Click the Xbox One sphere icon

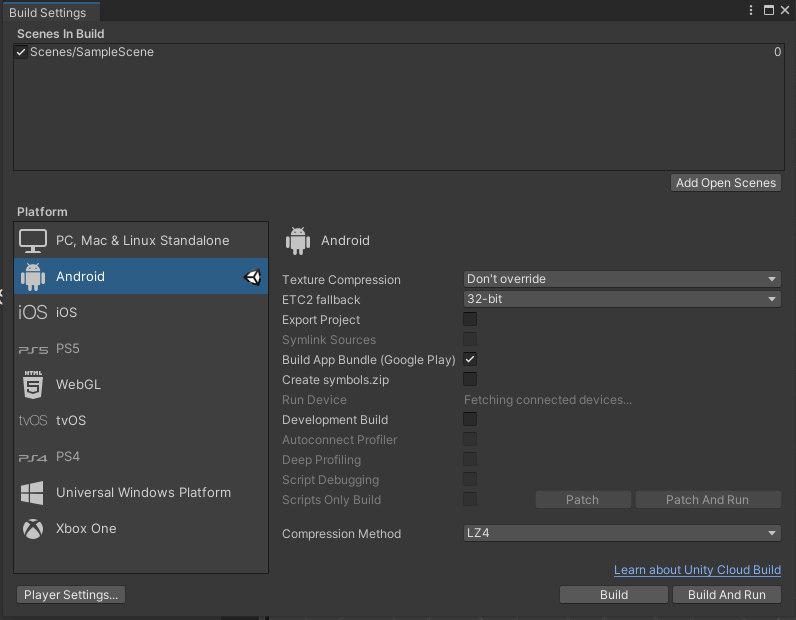[33, 529]
